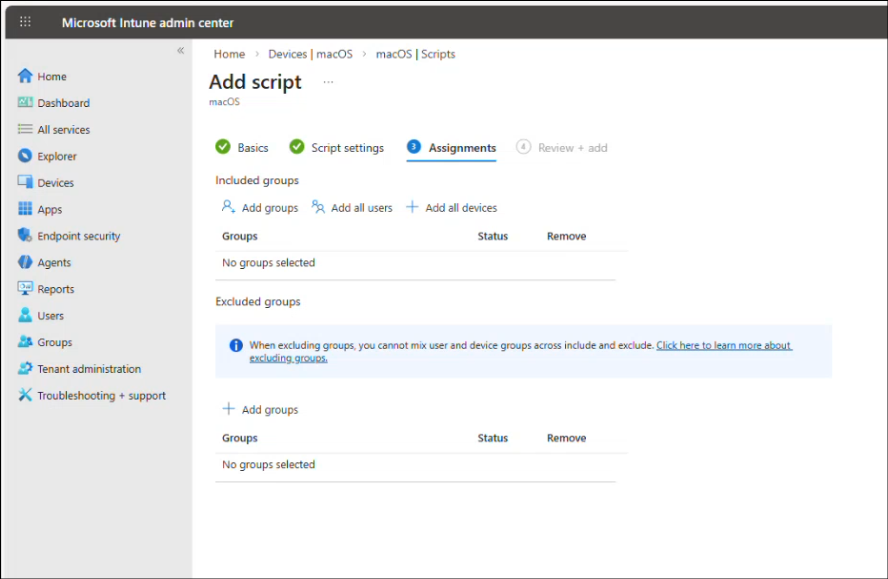888x579 pixels.
Task: Collapse the left navigation pane chevron
Action: pos(181,50)
